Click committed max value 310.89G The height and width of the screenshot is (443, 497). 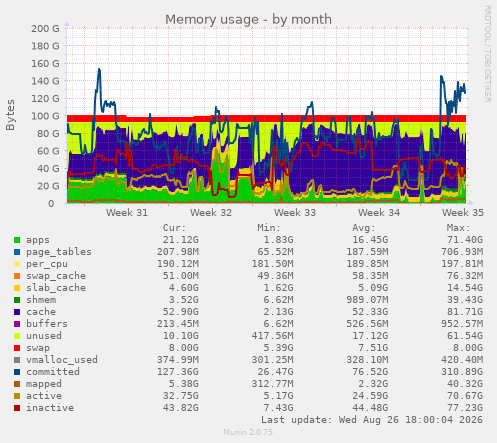pyautogui.click(x=462, y=372)
